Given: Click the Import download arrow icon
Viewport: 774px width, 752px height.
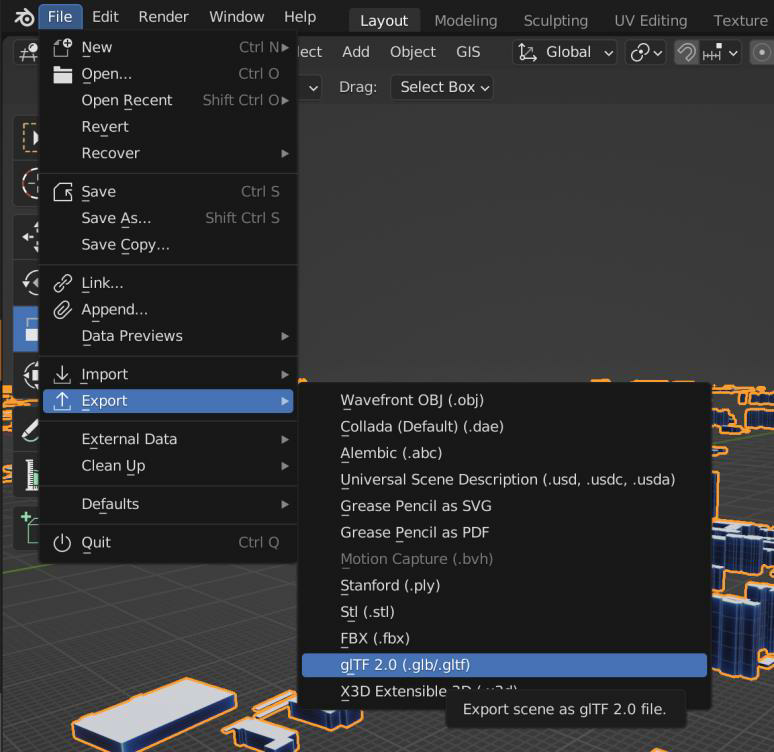Looking at the screenshot, I should click(62, 374).
